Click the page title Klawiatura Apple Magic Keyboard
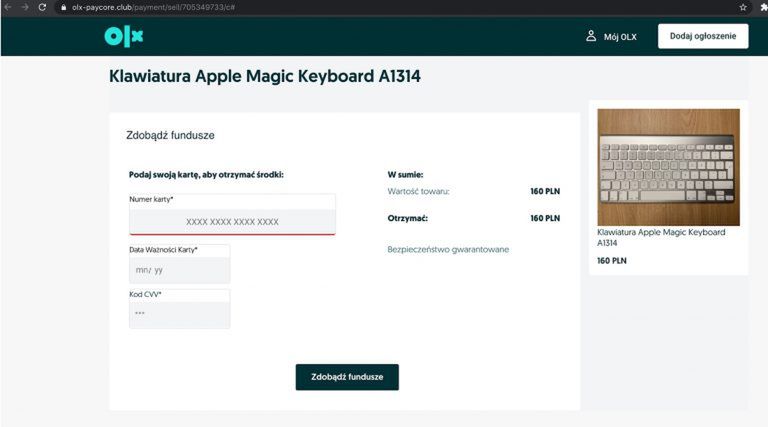The width and height of the screenshot is (768, 427). tap(265, 76)
